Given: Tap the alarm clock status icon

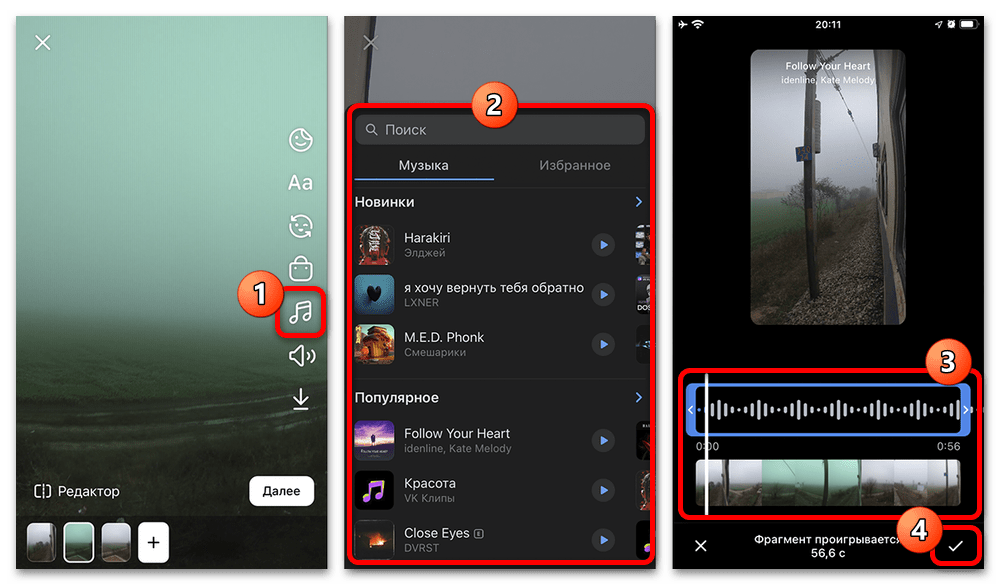Looking at the screenshot, I should tap(951, 24).
